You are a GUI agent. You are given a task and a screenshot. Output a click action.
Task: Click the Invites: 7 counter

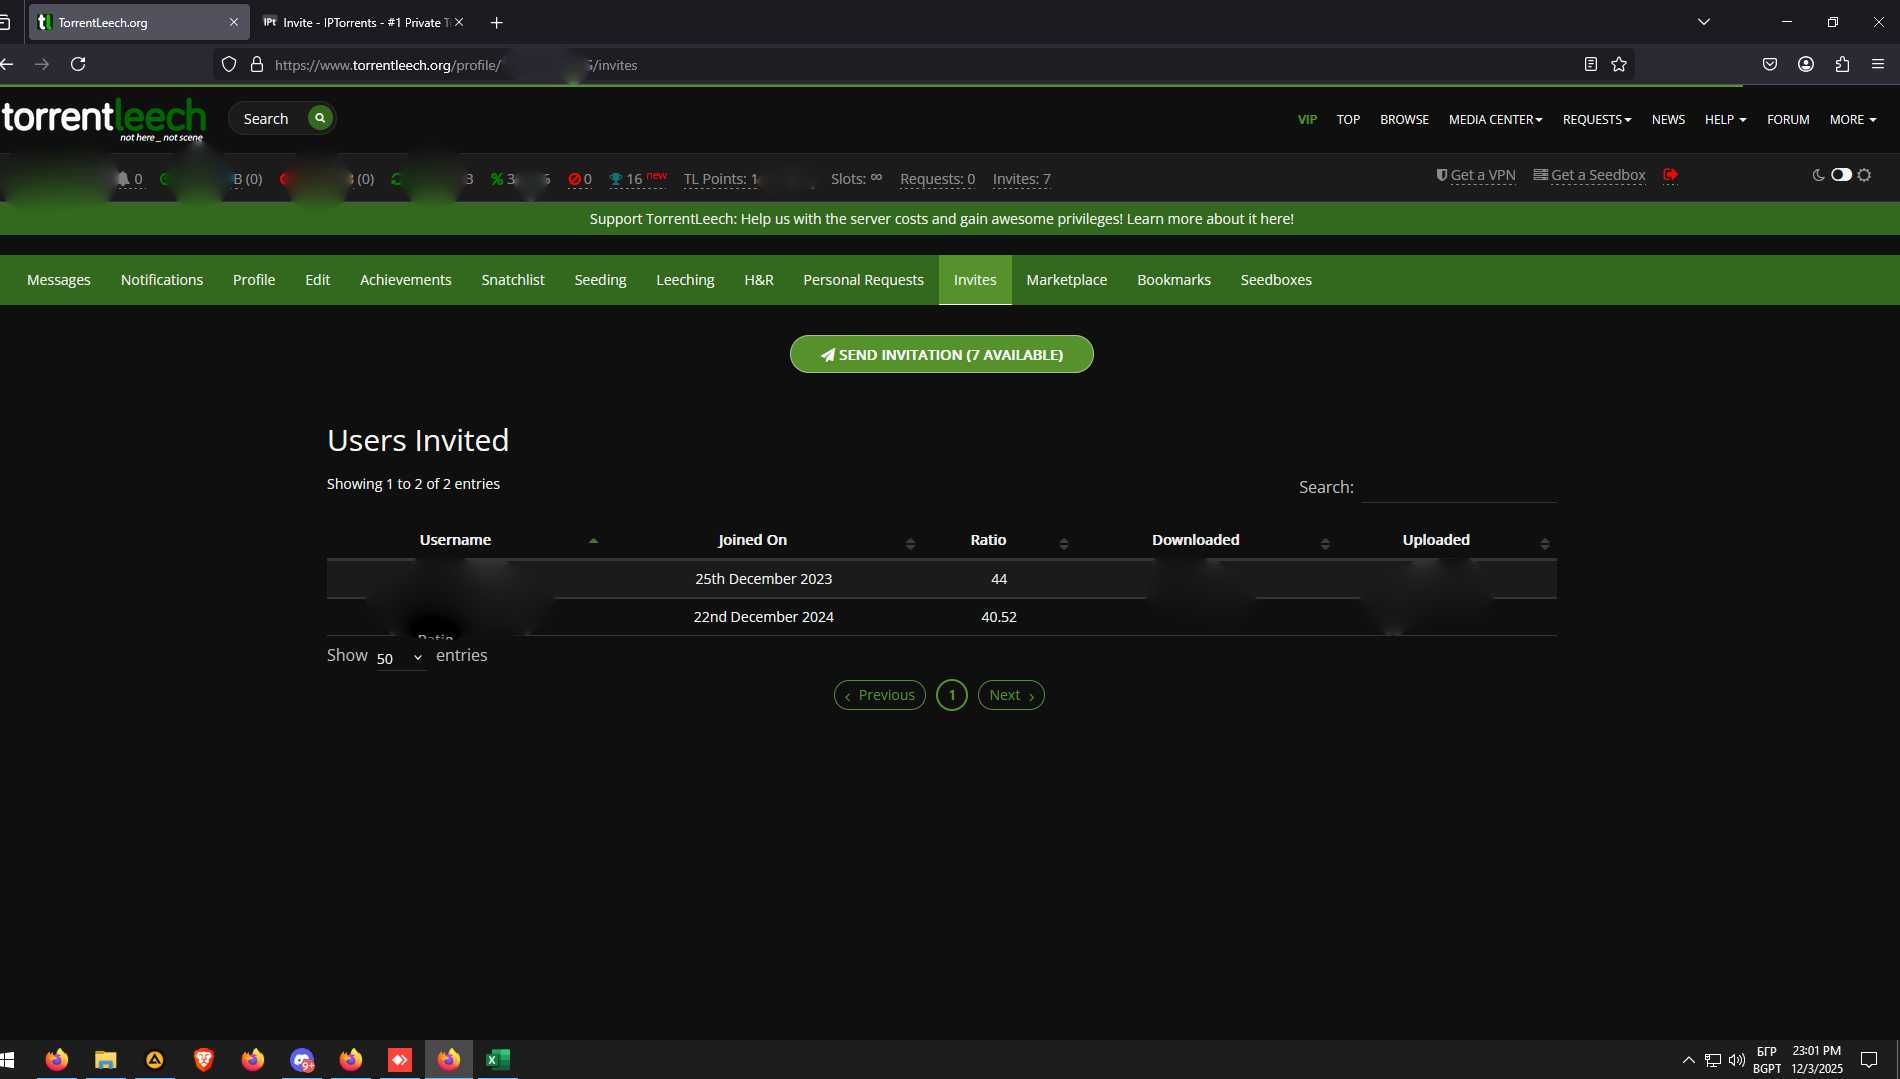coord(1021,179)
